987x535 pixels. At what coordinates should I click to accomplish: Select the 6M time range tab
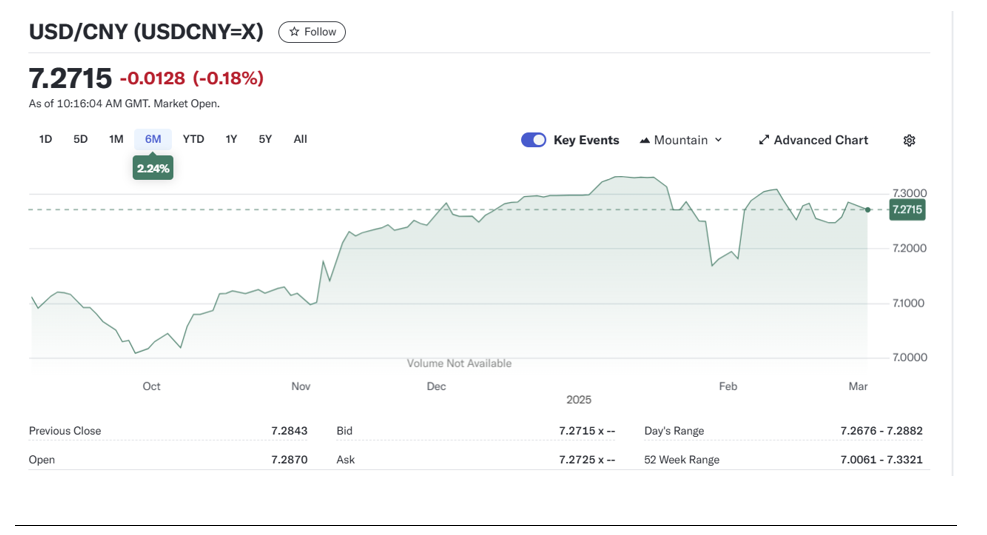click(x=153, y=139)
